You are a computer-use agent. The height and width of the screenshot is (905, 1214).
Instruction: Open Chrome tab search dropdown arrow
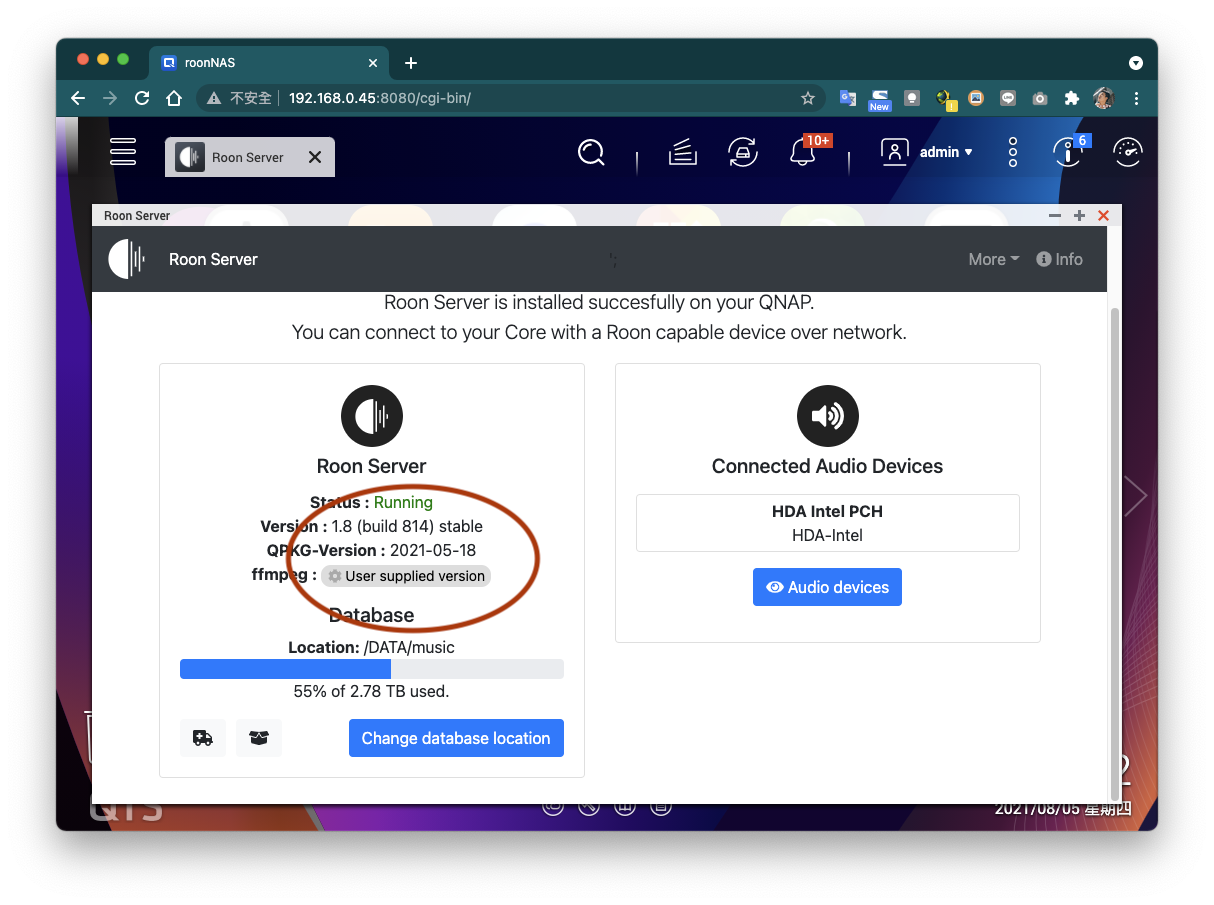(1136, 62)
